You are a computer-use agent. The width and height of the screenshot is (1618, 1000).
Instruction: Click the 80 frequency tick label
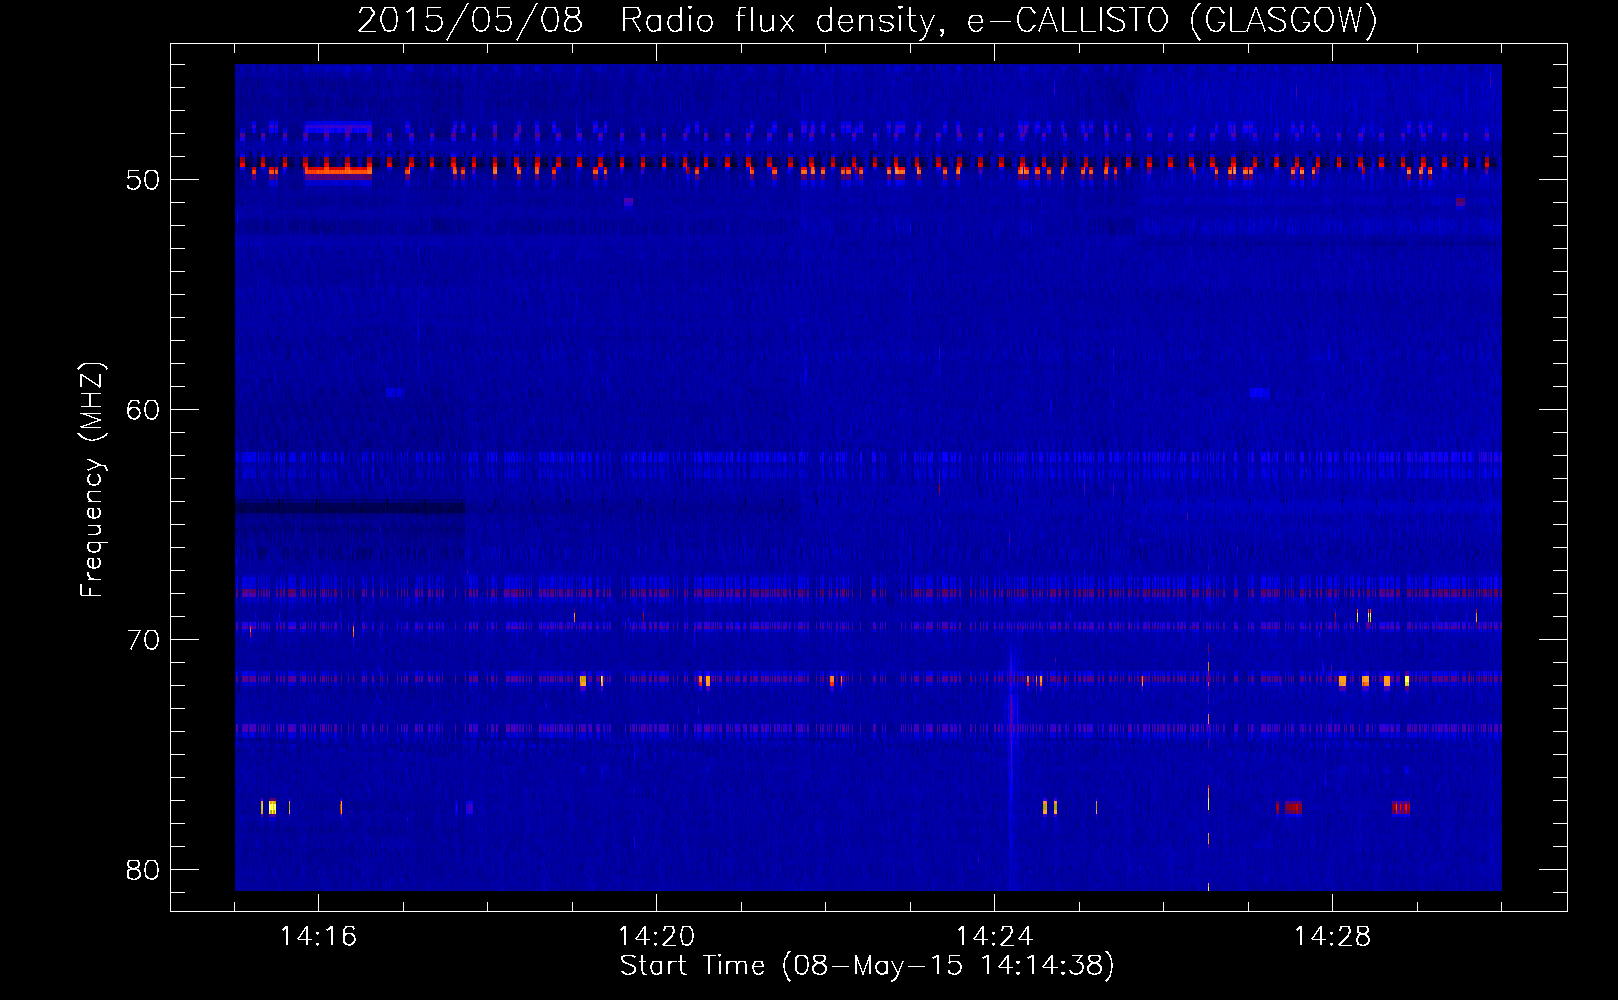pos(143,870)
